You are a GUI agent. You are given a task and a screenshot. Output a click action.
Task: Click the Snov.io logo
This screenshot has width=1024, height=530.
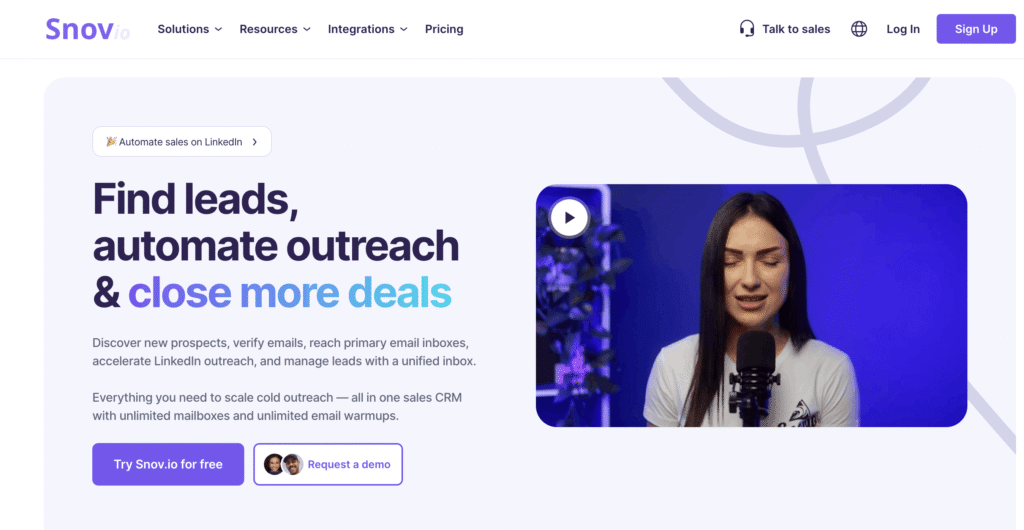tap(88, 29)
